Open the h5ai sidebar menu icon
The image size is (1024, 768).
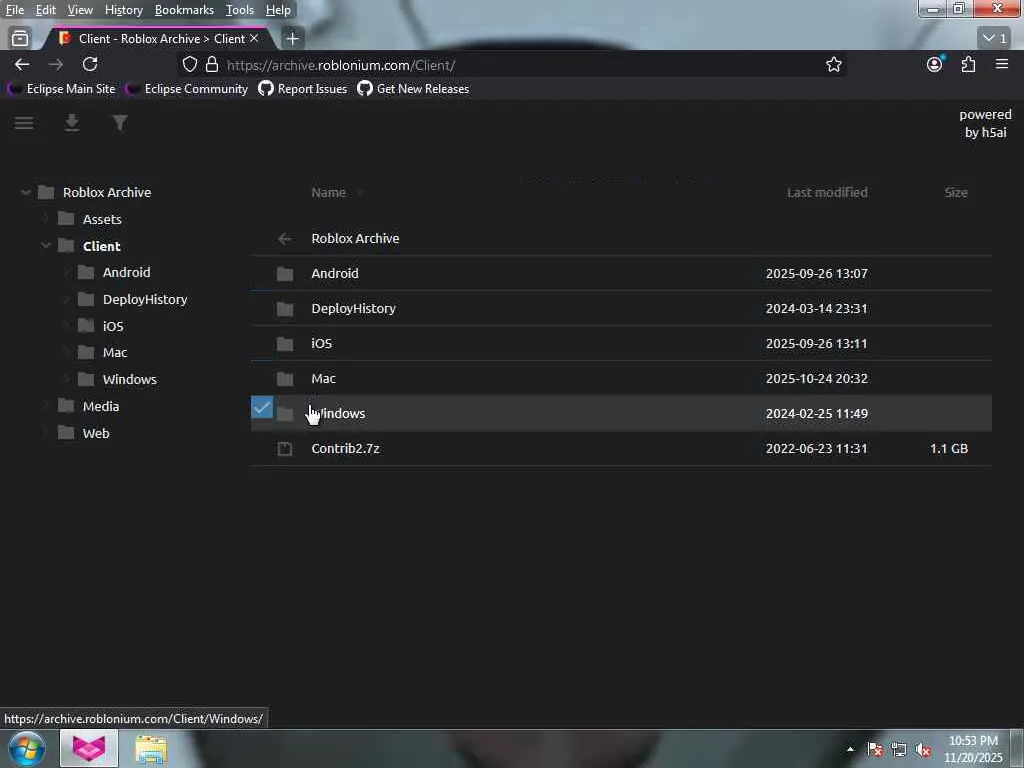click(24, 123)
